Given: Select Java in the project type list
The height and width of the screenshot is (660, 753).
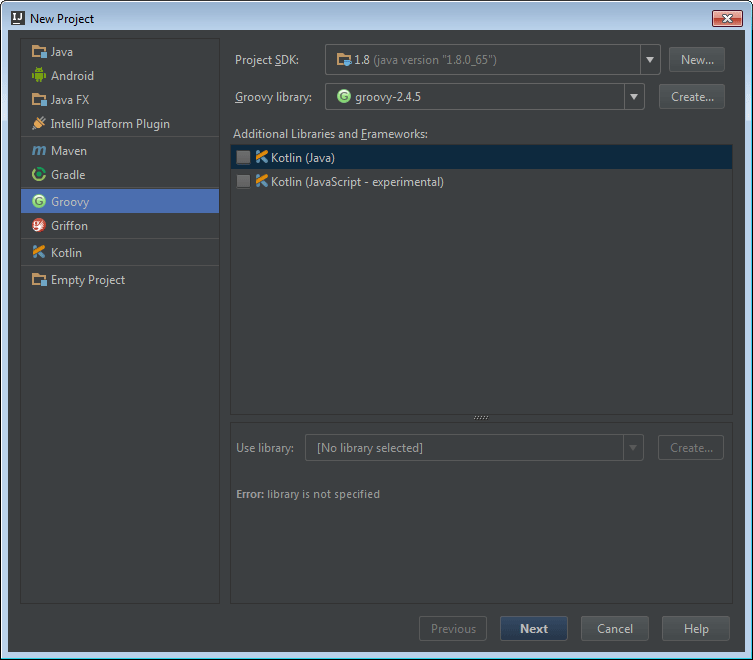Looking at the screenshot, I should coord(120,51).
